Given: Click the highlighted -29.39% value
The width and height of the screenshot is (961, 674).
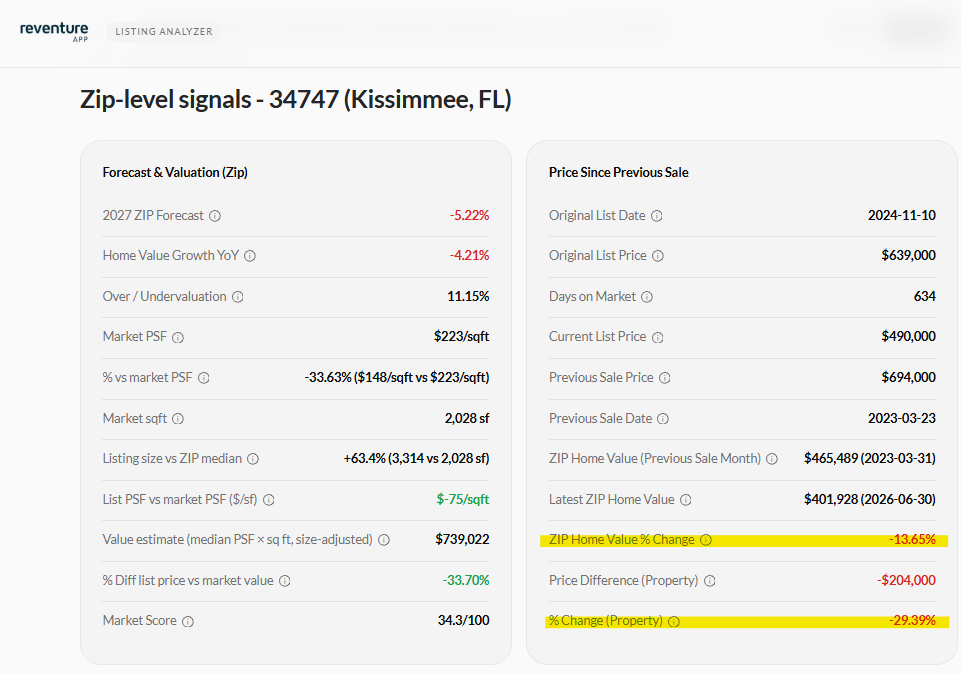Looking at the screenshot, I should pos(913,621).
